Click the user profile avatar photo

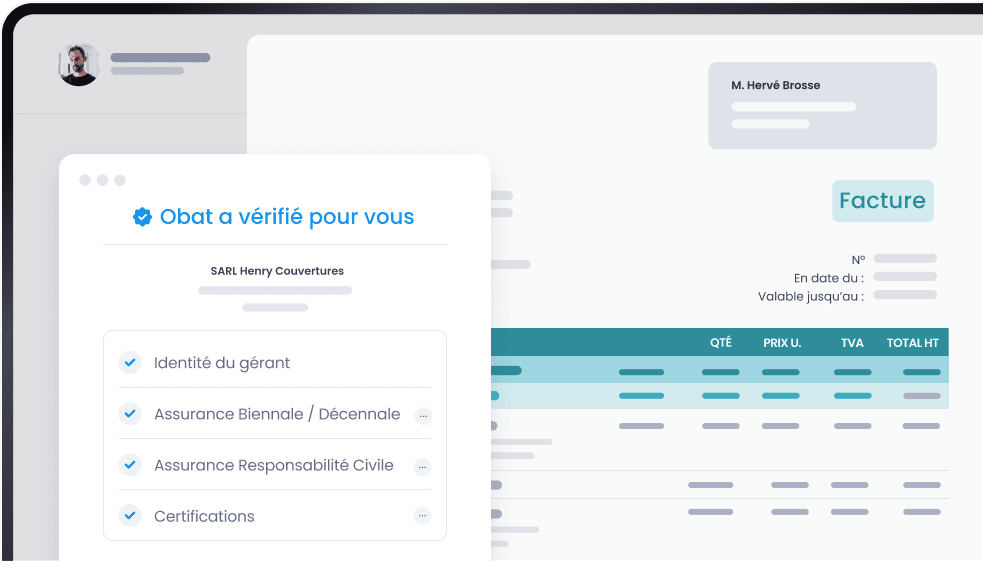[x=78, y=65]
